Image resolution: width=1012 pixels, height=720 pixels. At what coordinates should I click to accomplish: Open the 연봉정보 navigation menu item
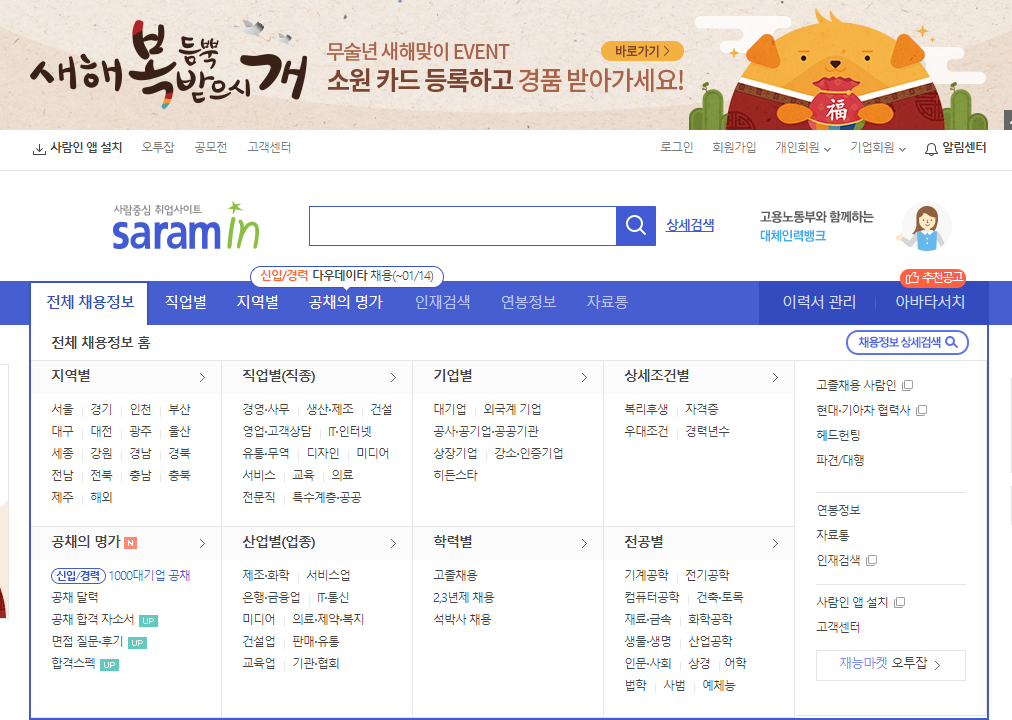point(528,302)
